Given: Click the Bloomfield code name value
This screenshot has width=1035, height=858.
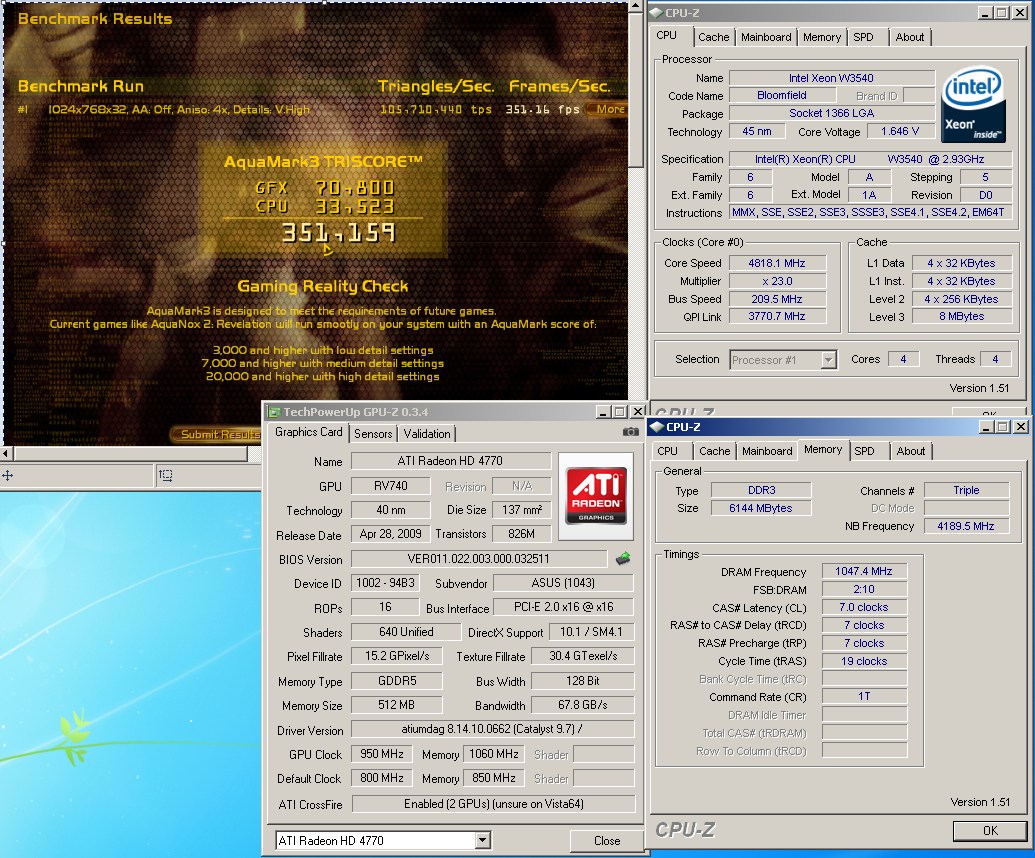Looking at the screenshot, I should pyautogui.click(x=782, y=95).
